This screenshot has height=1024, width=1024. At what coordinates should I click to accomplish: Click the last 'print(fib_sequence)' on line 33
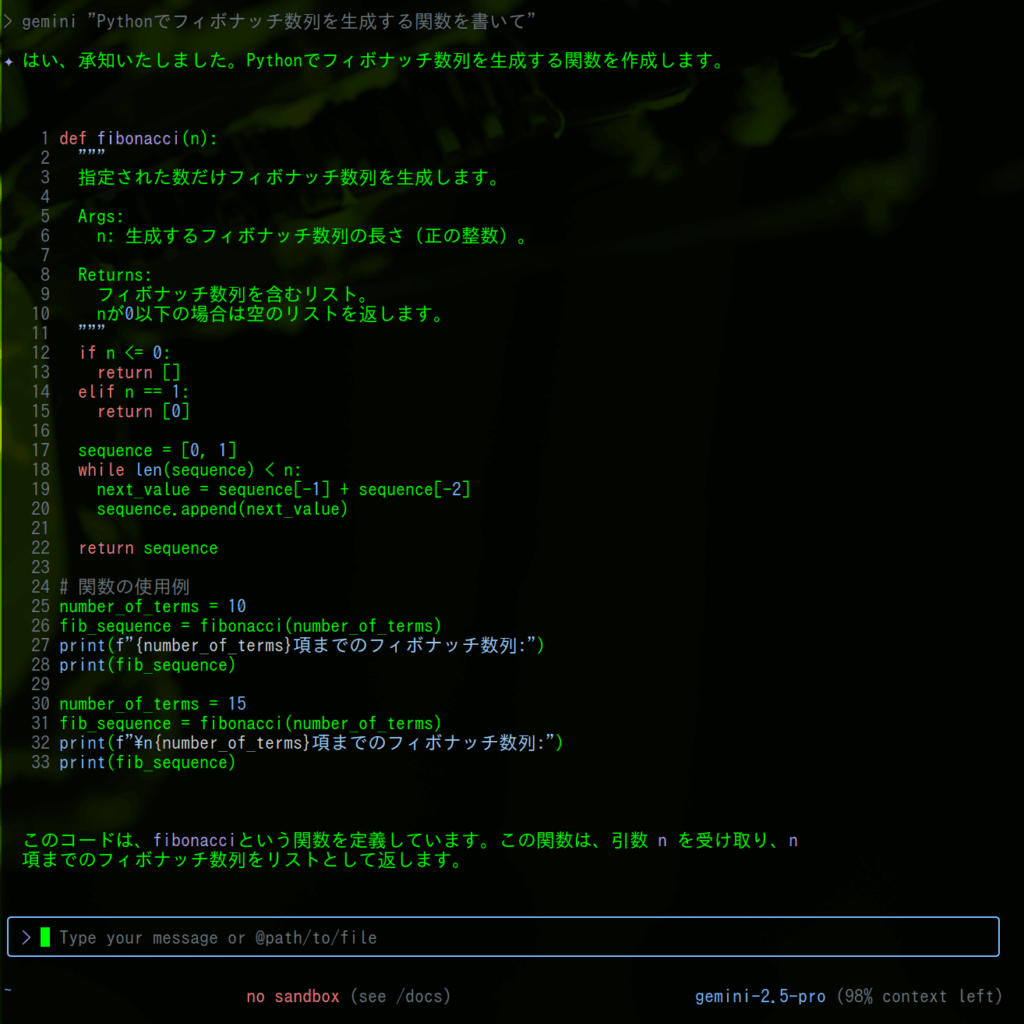coord(147,762)
